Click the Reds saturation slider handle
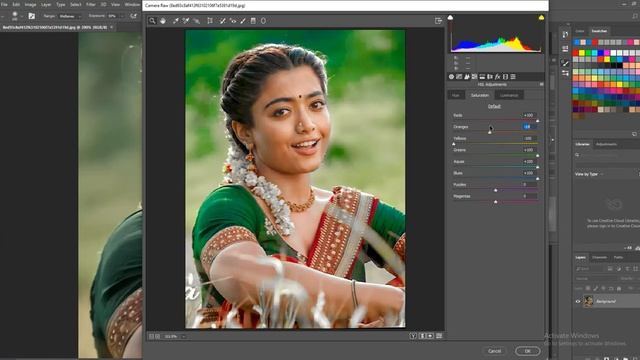640x360 pixels. (537, 121)
